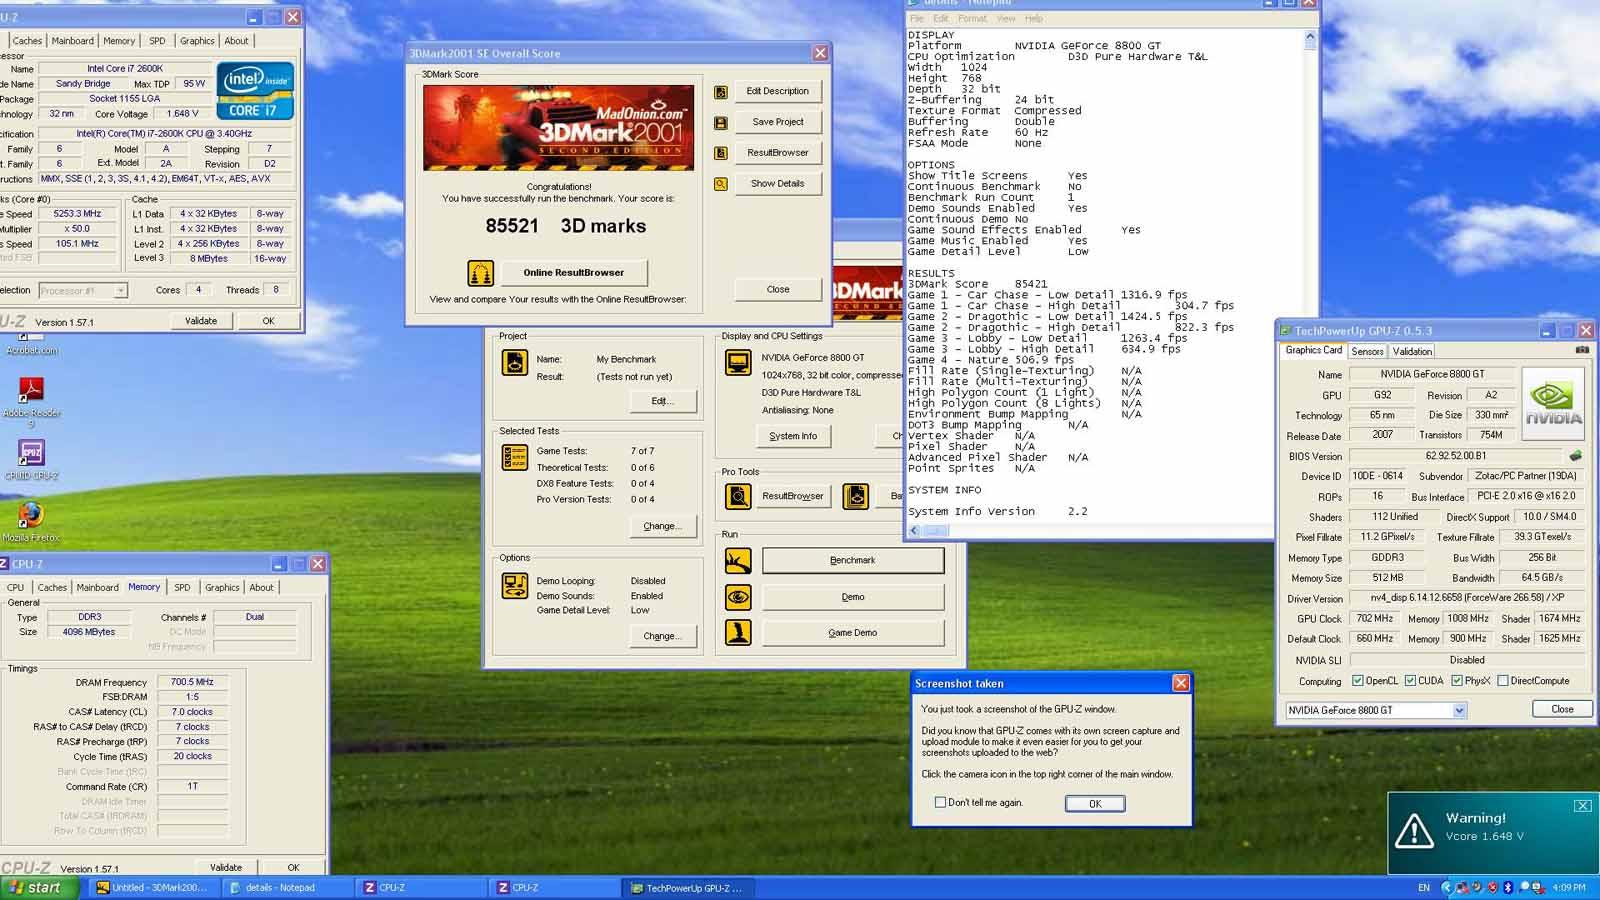Open the Processor #1 selection dropdown in CPU-Z
Image resolution: width=1600 pixels, height=900 pixels.
pos(120,291)
